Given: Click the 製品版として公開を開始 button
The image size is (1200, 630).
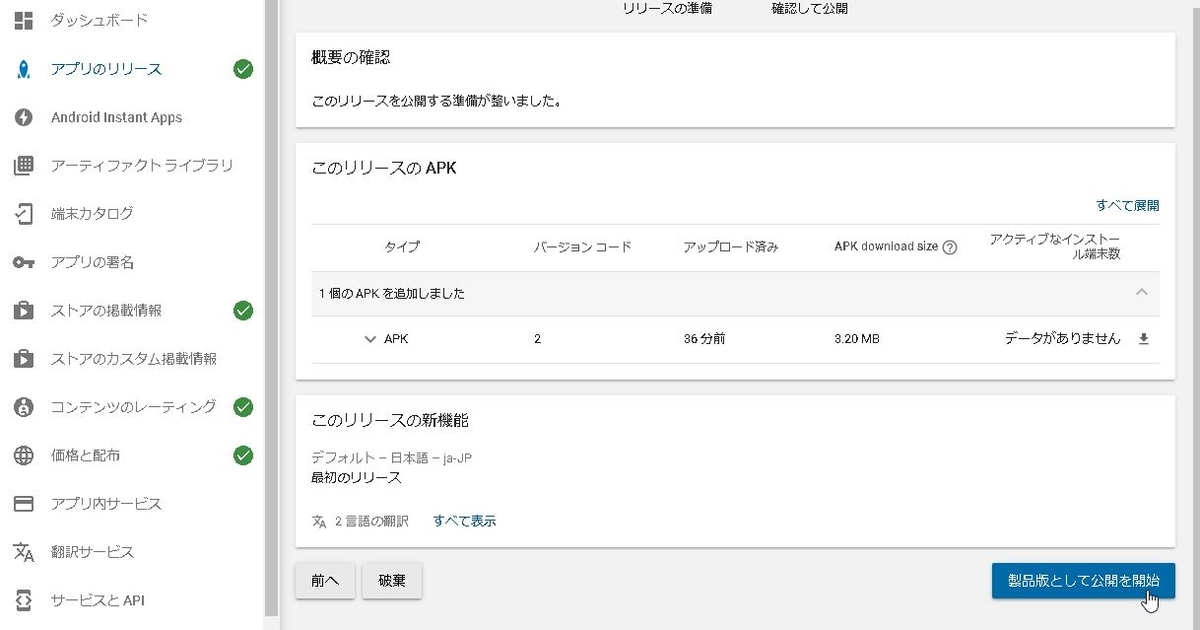Looking at the screenshot, I should (1083, 579).
